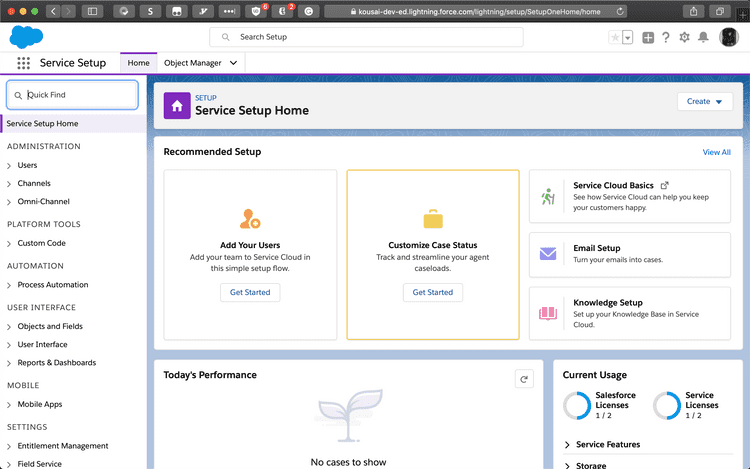Expand the Users tree item
The height and width of the screenshot is (469, 750).
pos(10,165)
